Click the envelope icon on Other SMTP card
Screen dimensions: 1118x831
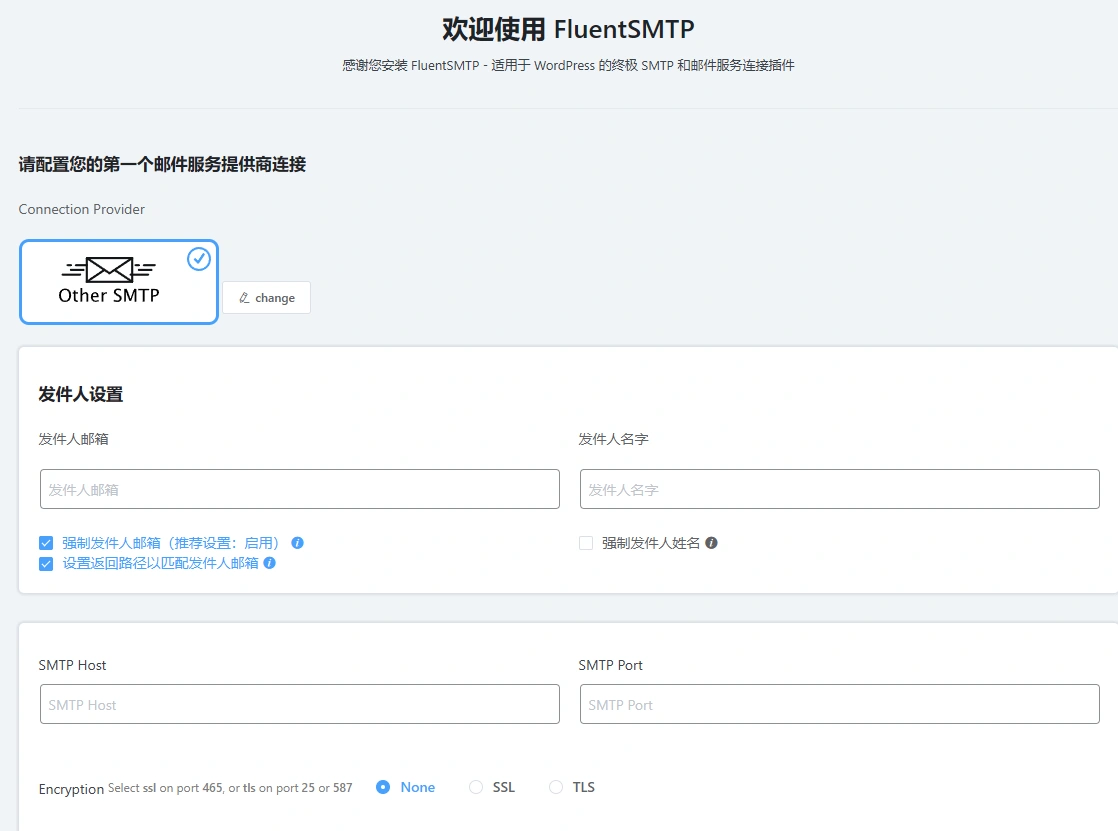[108, 268]
